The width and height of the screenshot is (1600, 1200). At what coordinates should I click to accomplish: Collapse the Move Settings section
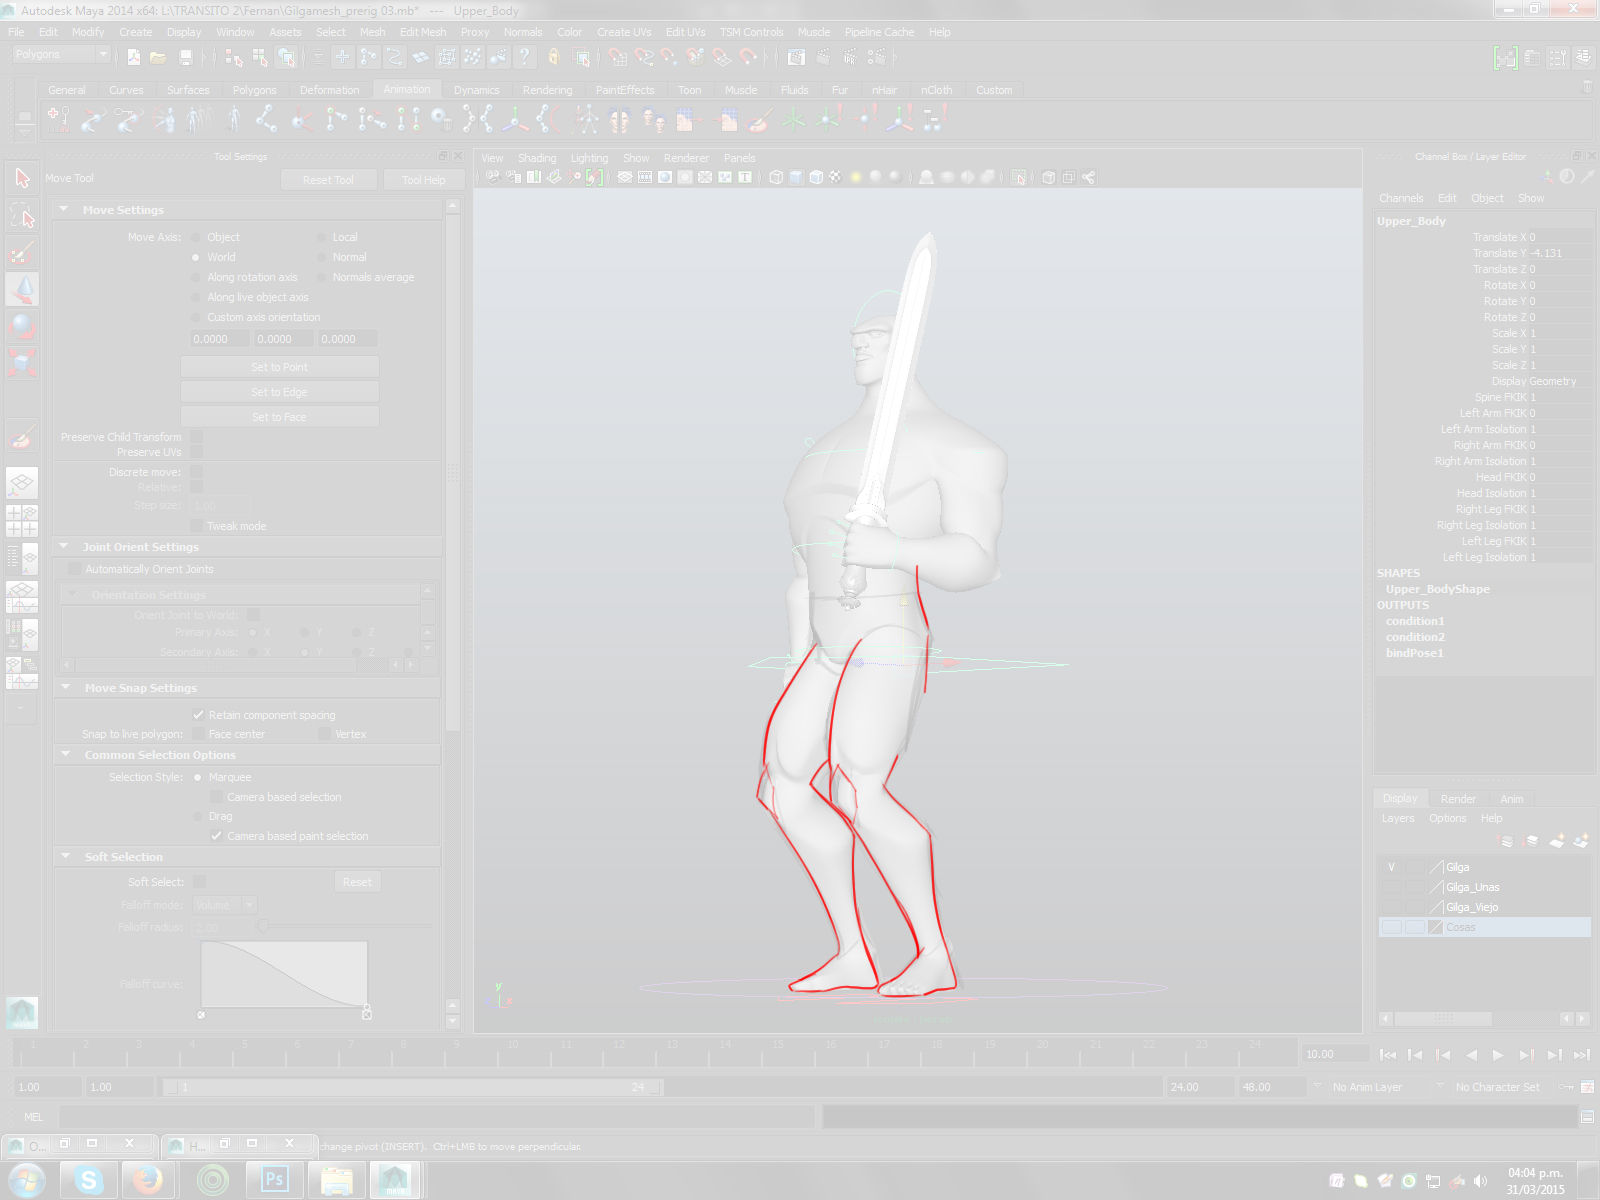click(64, 210)
